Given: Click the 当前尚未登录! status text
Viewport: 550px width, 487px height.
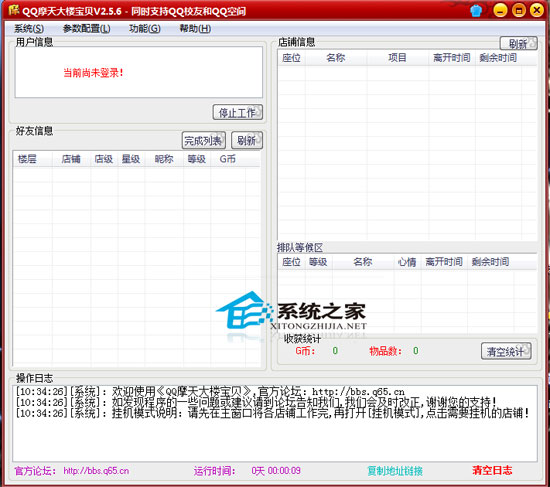Looking at the screenshot, I should click(x=93, y=73).
